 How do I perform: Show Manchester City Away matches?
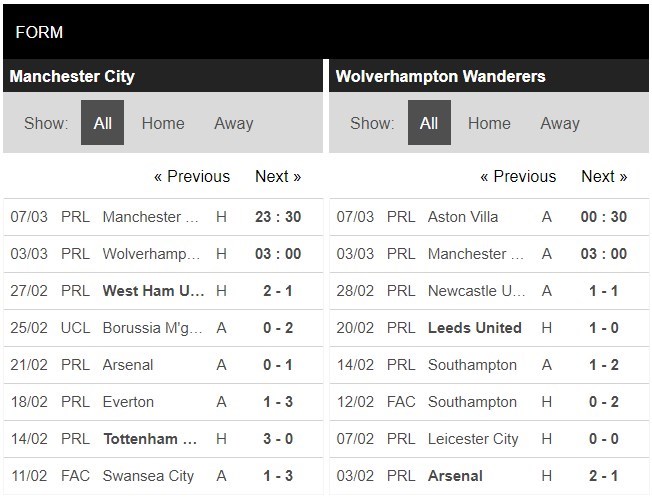click(x=233, y=124)
